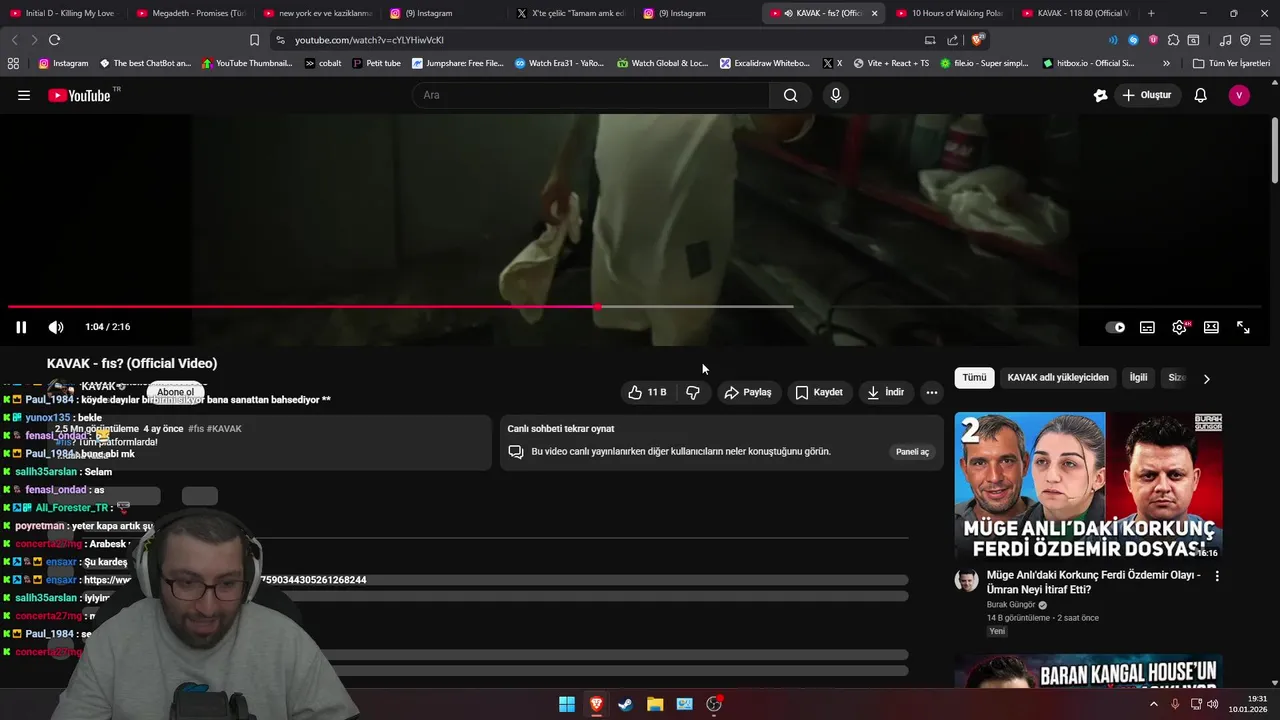The image size is (1280, 720).
Task: Open more actions three-dot menu
Action: [932, 392]
